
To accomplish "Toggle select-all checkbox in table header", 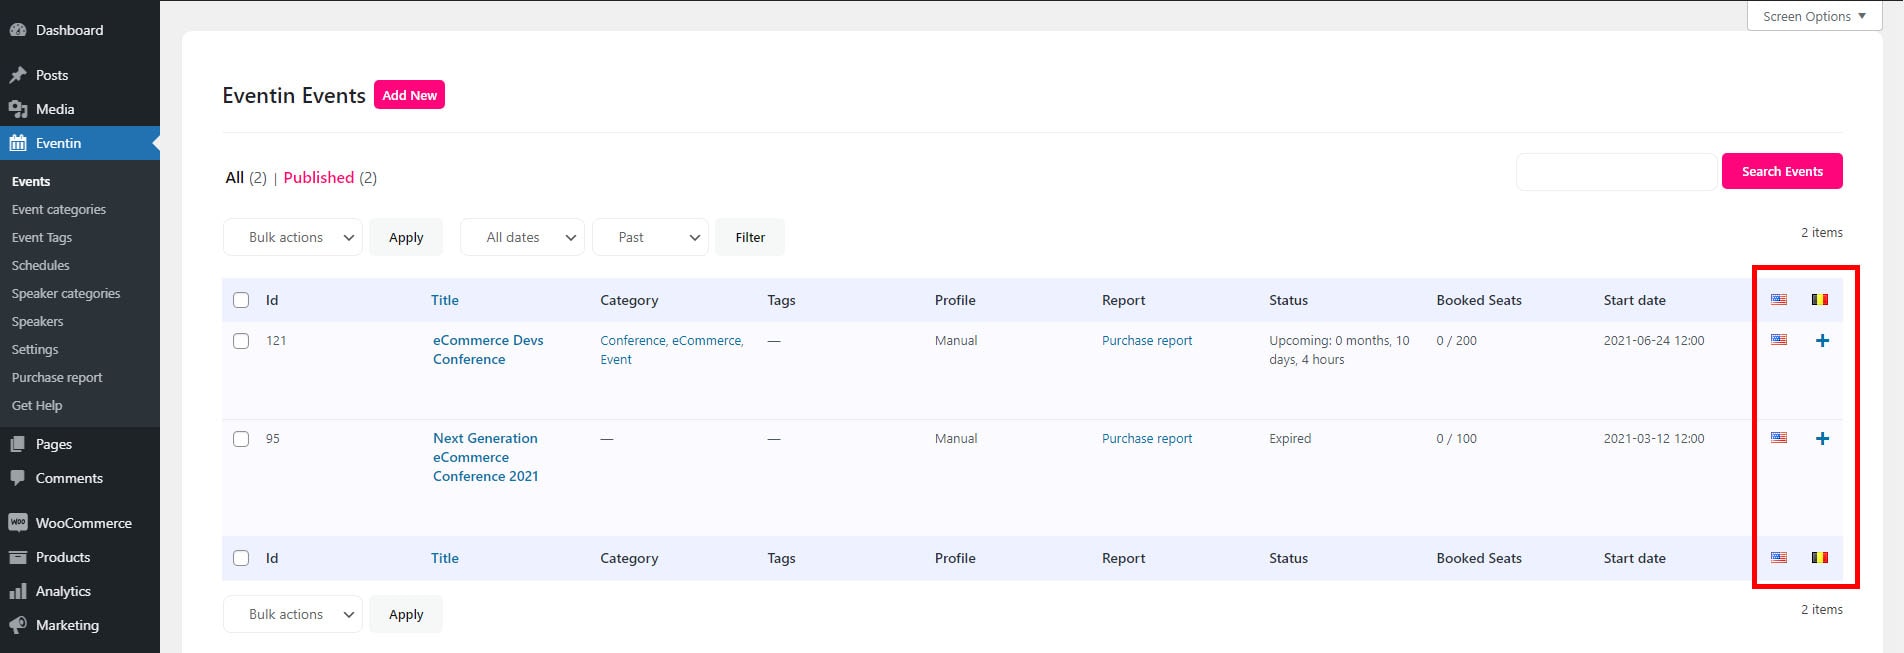I will tap(241, 300).
